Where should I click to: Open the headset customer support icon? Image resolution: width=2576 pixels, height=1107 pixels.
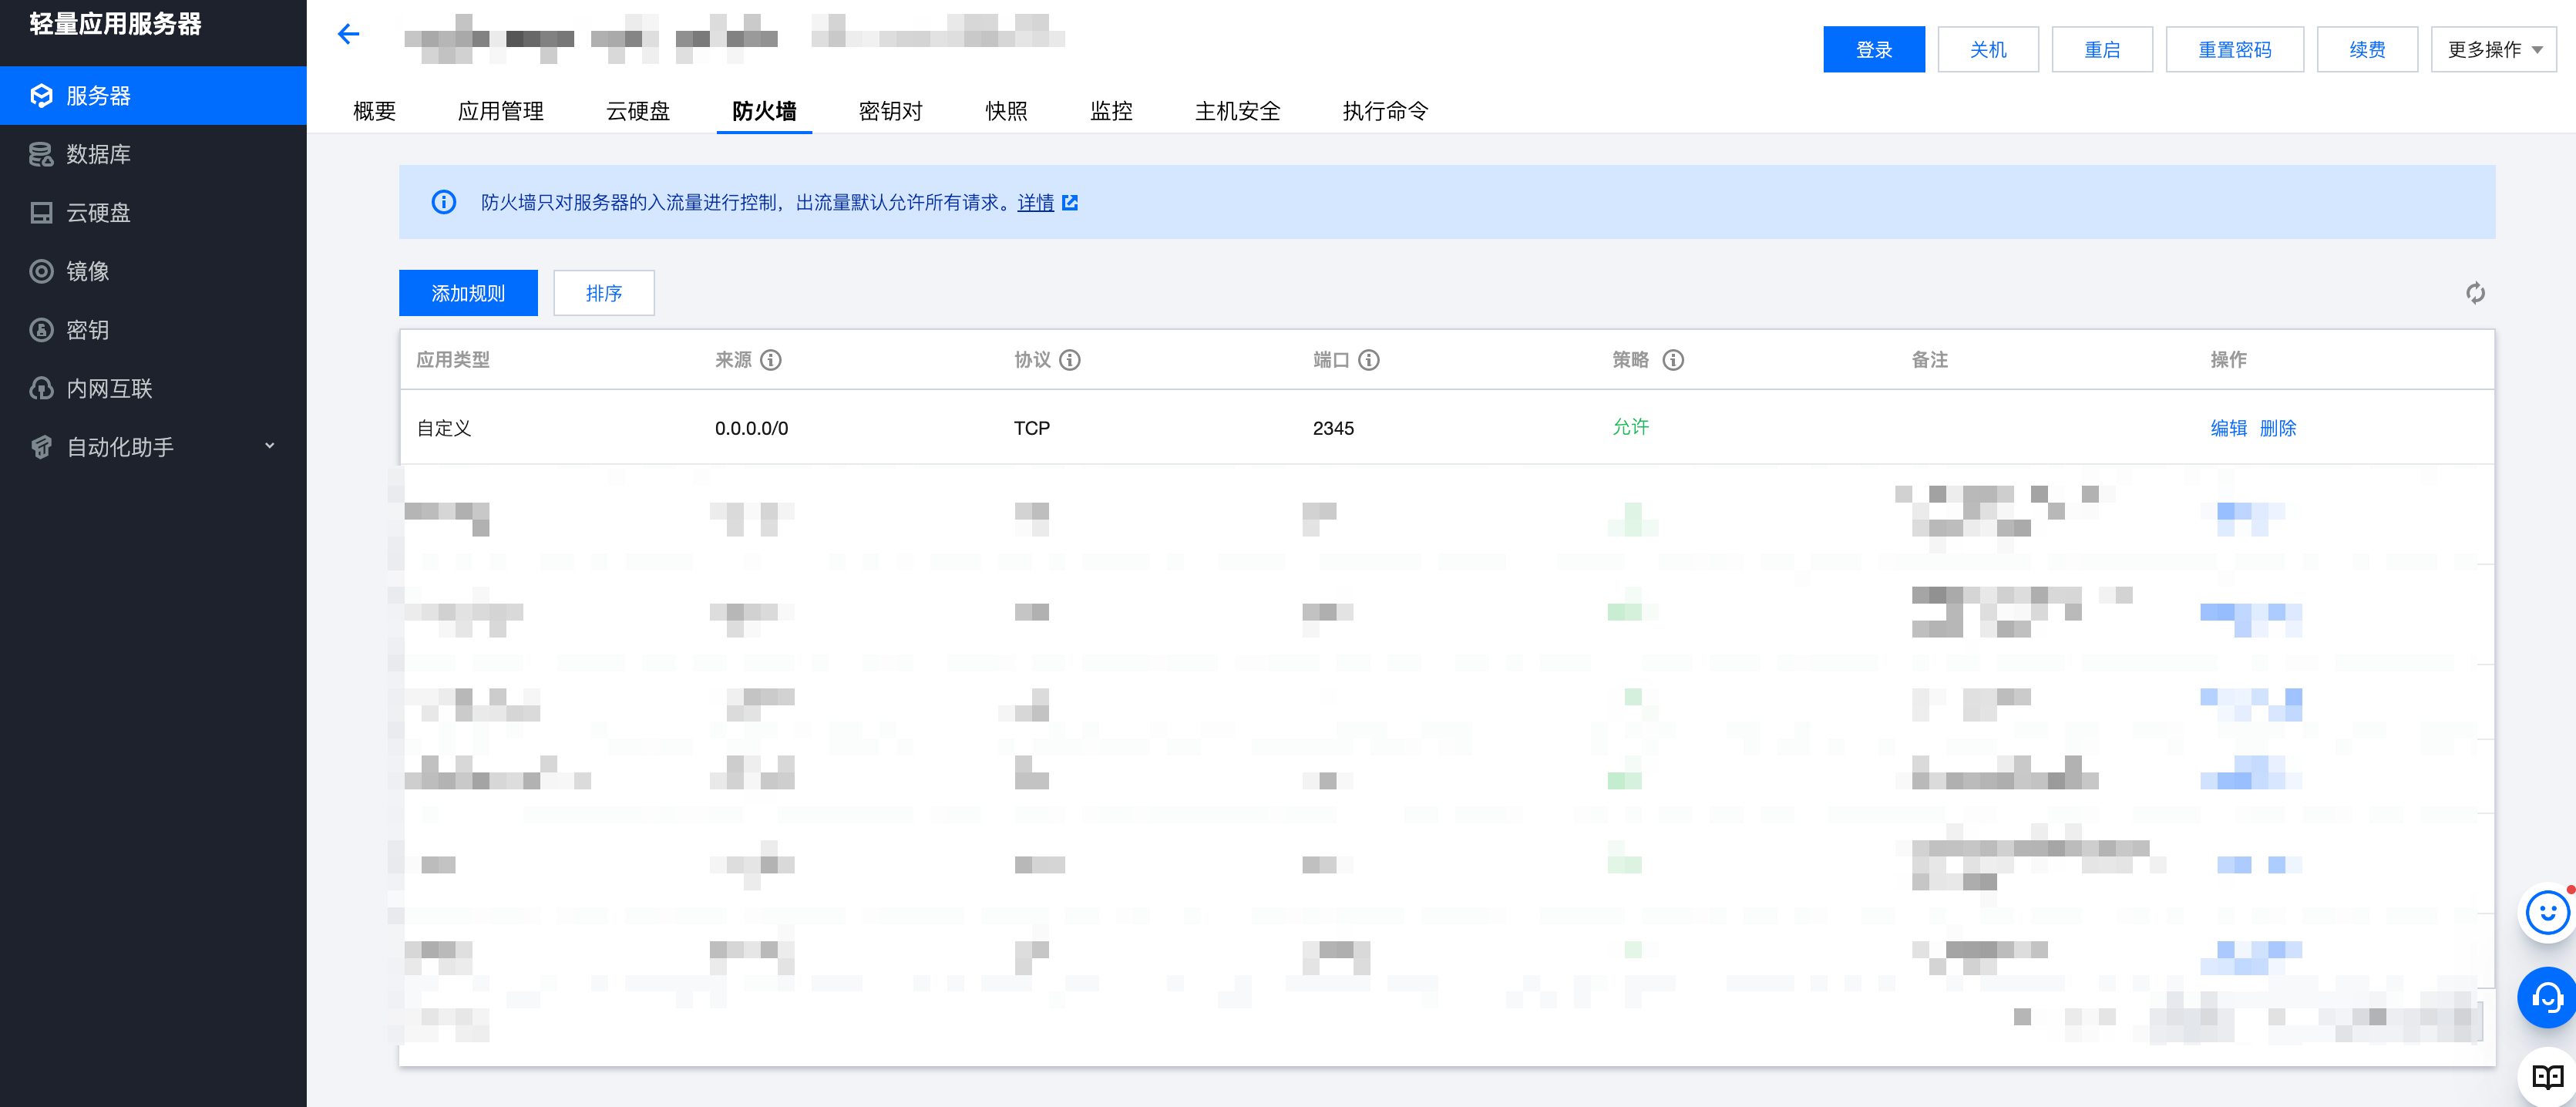point(2547,997)
